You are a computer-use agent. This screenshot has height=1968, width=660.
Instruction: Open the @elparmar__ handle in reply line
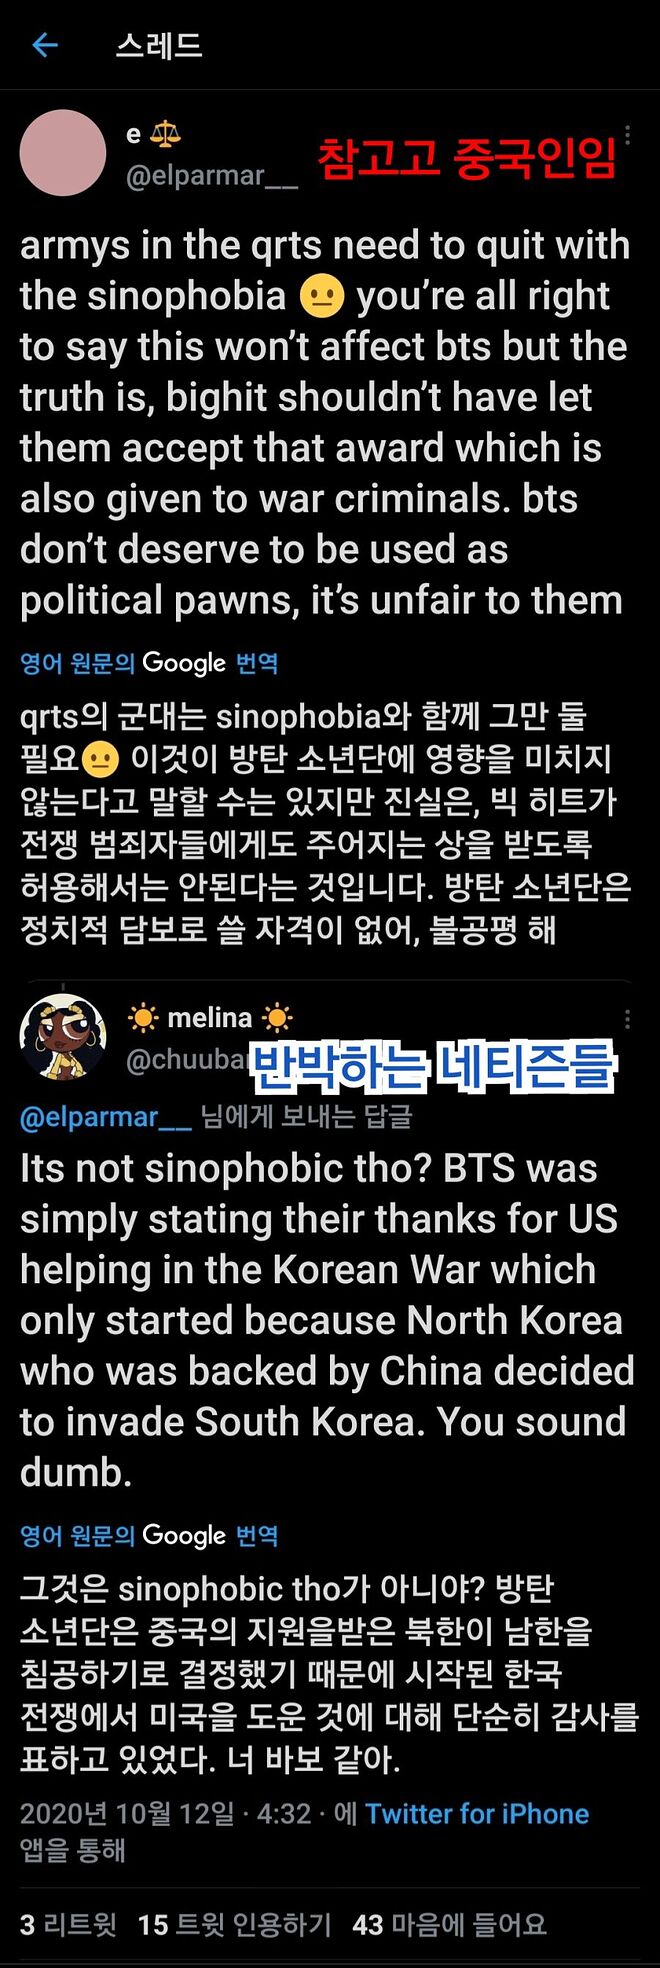tap(106, 1116)
